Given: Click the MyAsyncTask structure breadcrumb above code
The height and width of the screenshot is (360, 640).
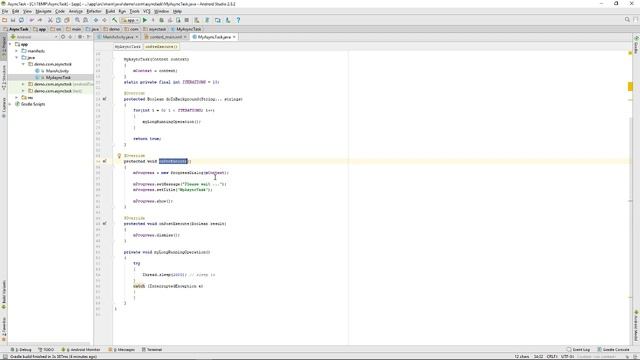Looking at the screenshot, I should pyautogui.click(x=127, y=47).
